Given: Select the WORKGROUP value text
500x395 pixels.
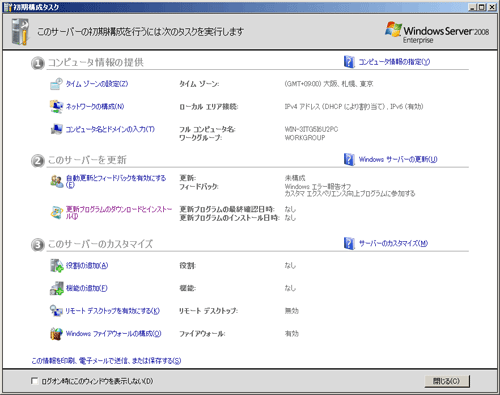Looking at the screenshot, I should point(305,138).
